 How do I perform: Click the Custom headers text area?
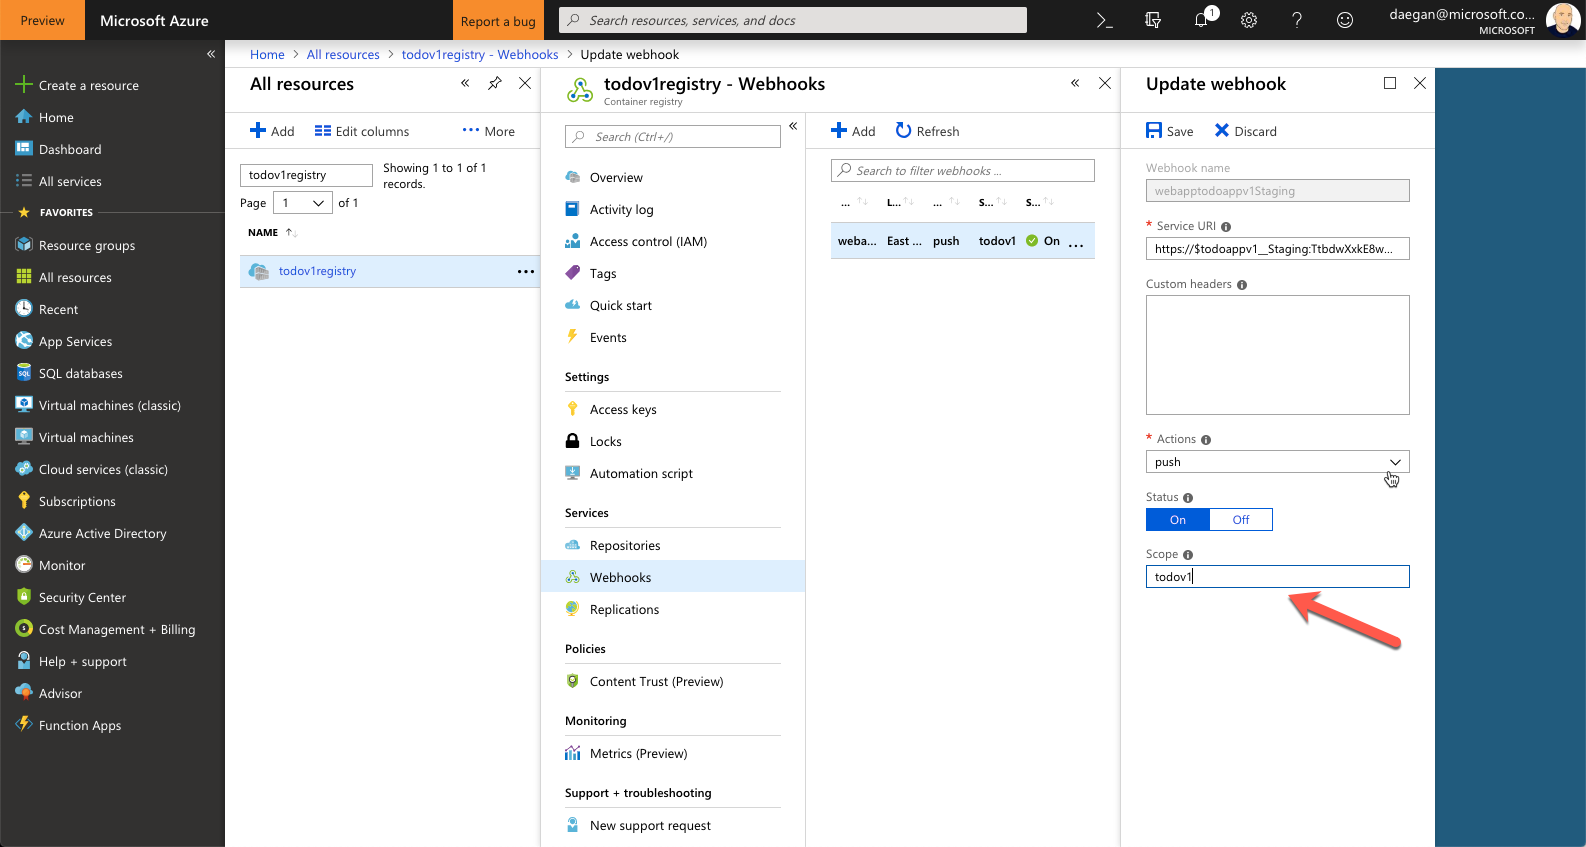(x=1277, y=355)
